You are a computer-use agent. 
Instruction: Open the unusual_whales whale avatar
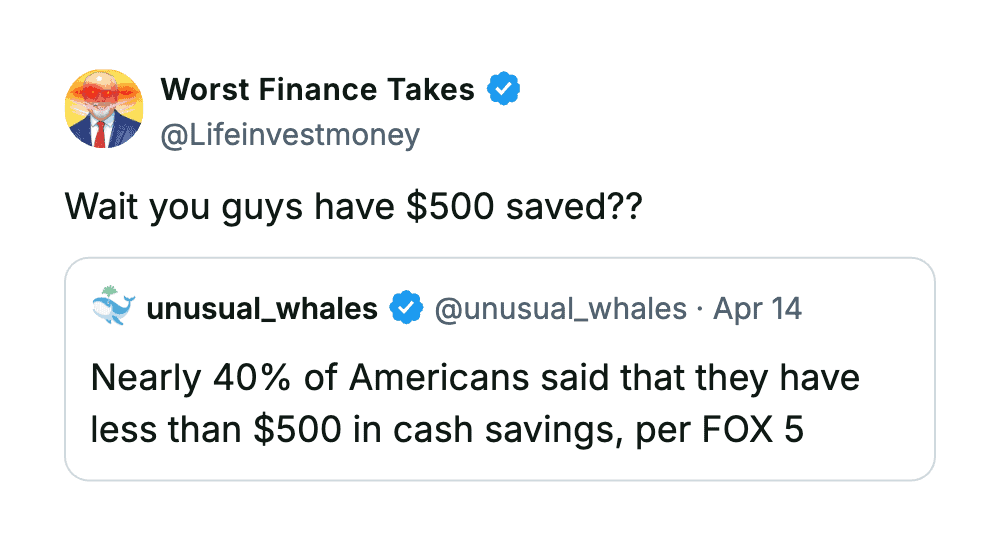(112, 308)
